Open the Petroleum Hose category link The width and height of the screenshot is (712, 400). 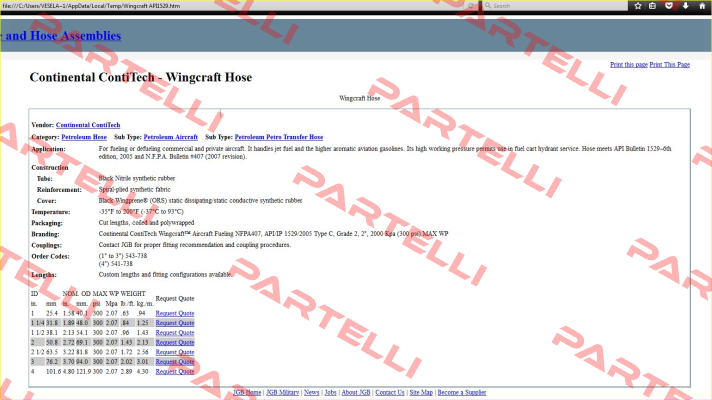[84, 137]
